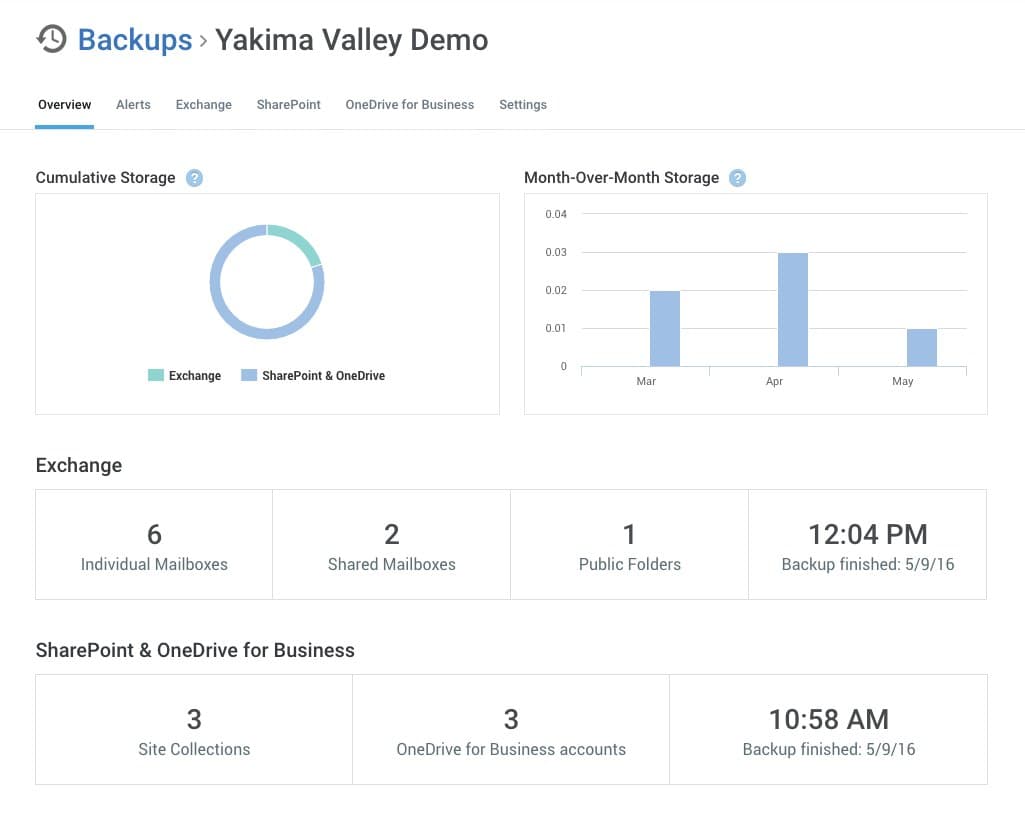Open the Exchange tab
The height and width of the screenshot is (819, 1025).
click(x=203, y=105)
